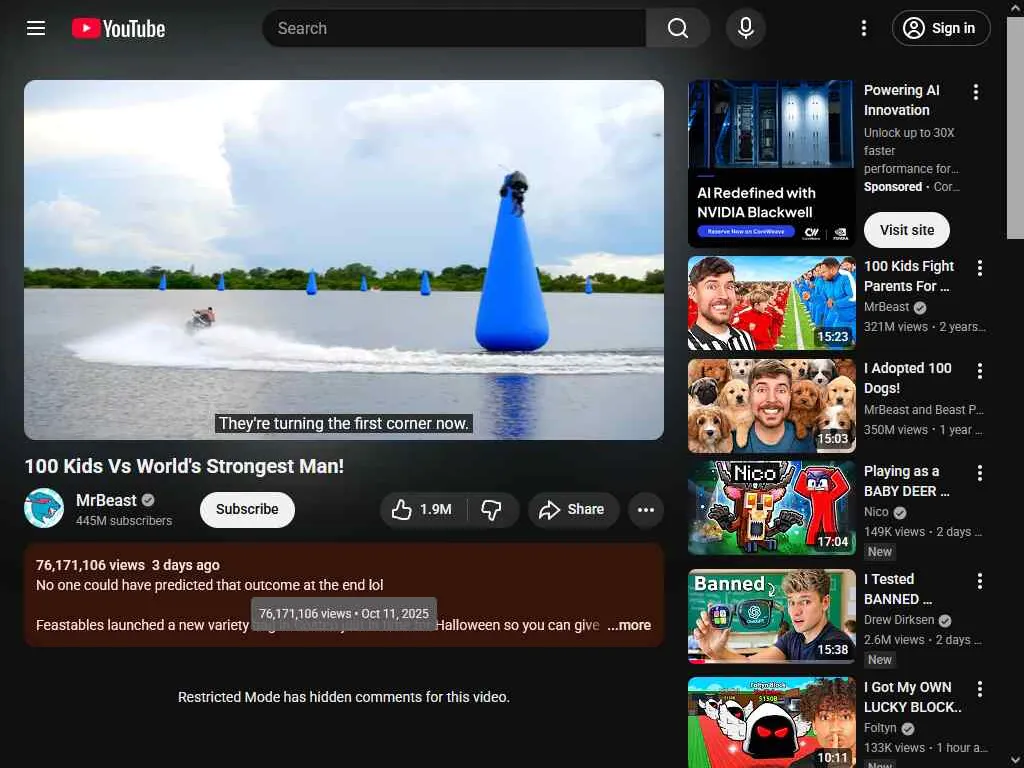Click Visit site ad button

tap(906, 230)
